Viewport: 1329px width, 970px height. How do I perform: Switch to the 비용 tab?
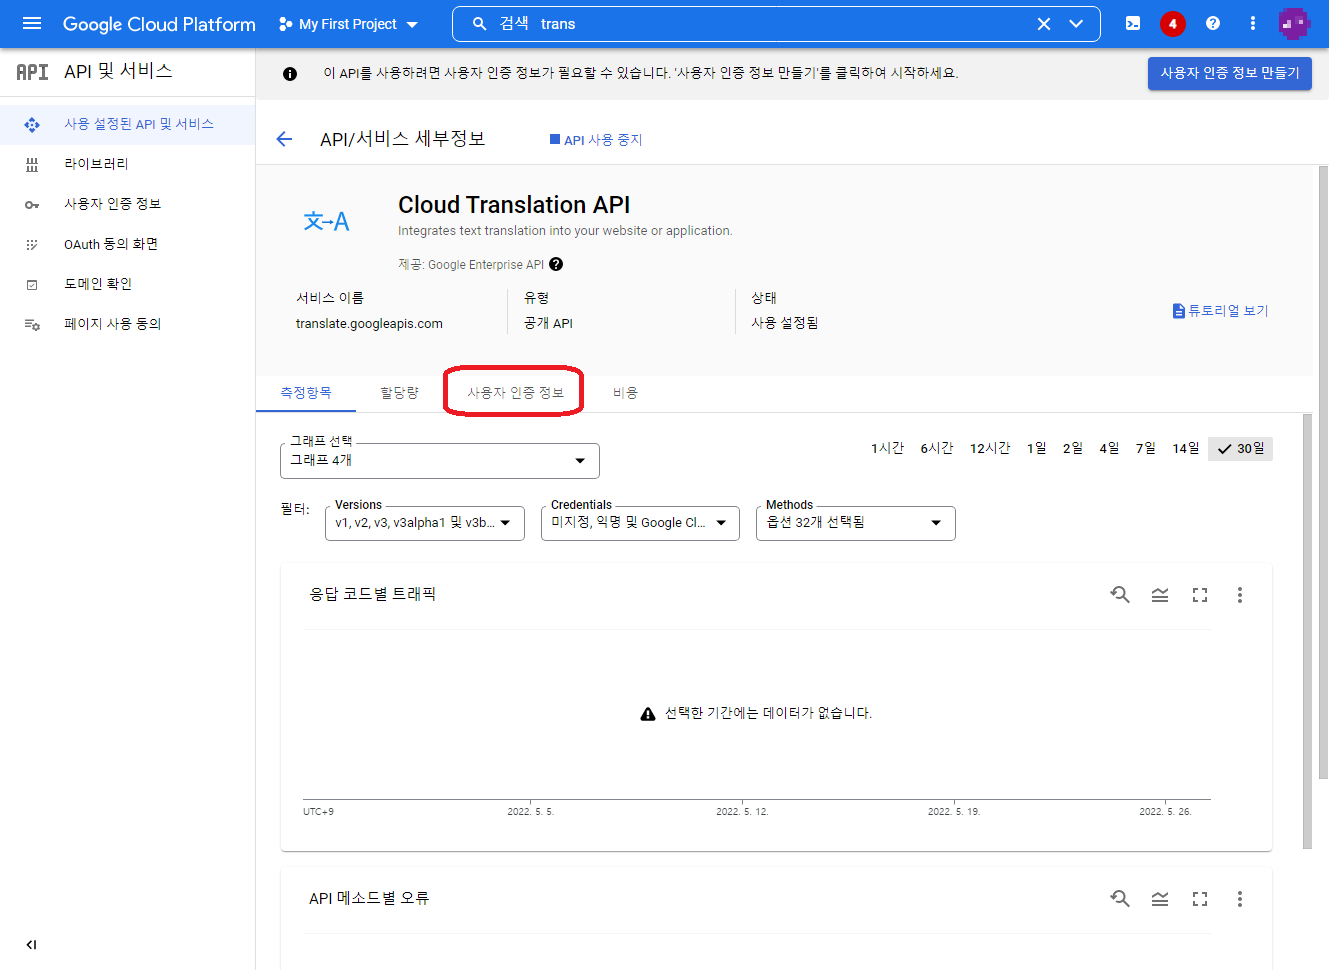coord(625,393)
